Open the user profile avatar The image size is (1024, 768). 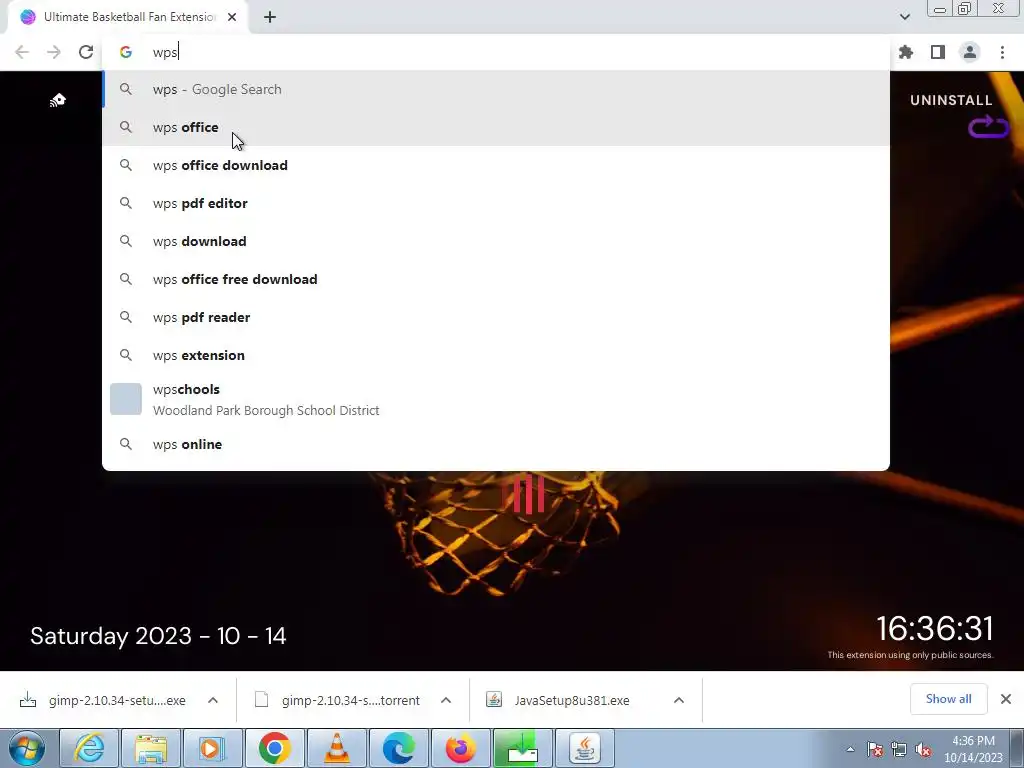pos(970,52)
